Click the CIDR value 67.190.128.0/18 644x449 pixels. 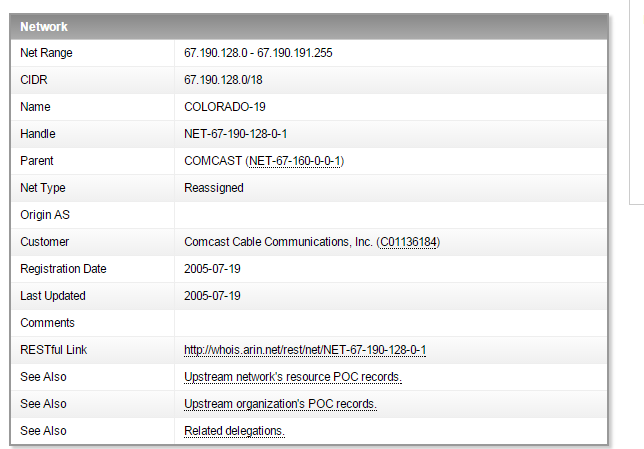222,80
